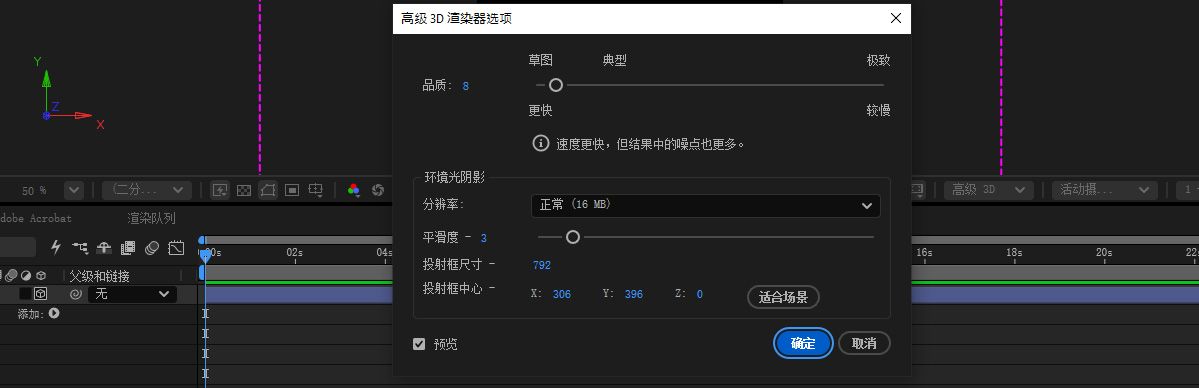1199x388 pixels.
Task: Click the 草图 quality label
Action: click(541, 60)
